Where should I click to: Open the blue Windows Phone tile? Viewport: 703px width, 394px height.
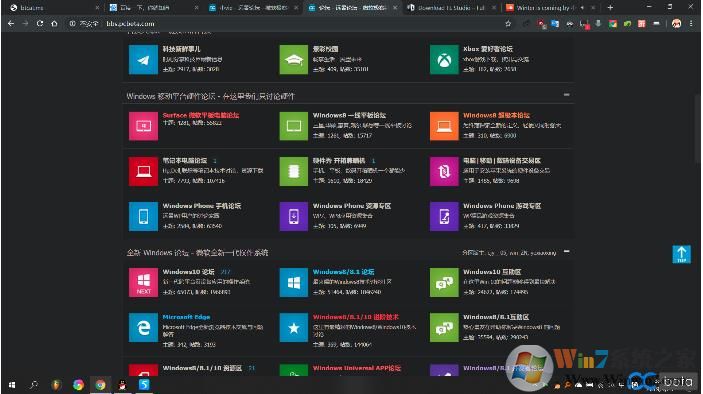(143, 216)
